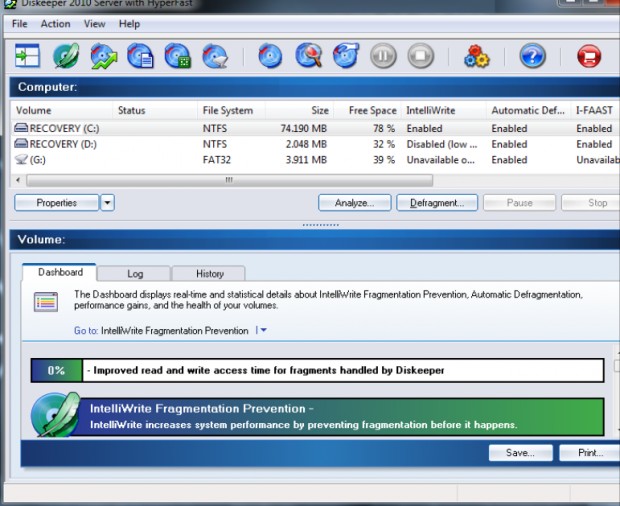The height and width of the screenshot is (506, 620).
Task: Open the View menu
Action: pos(95,24)
